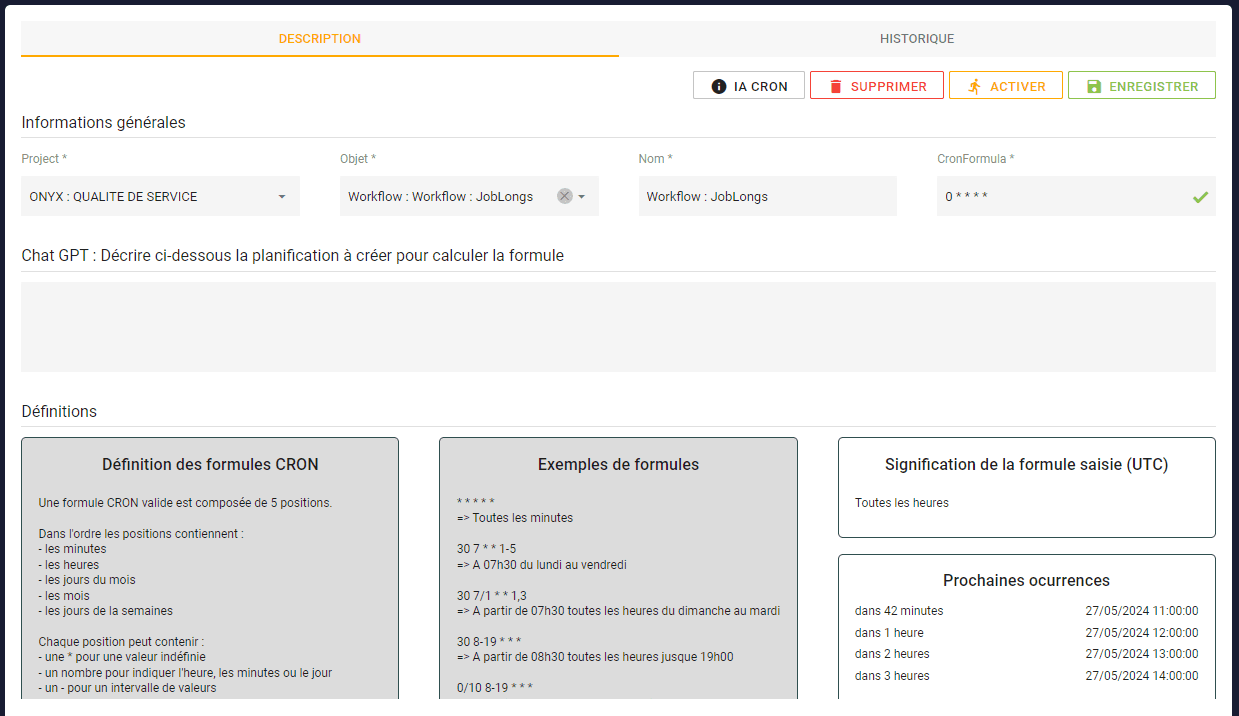The image size is (1239, 716).
Task: Clear the Objet field with the X icon
Action: tap(565, 196)
